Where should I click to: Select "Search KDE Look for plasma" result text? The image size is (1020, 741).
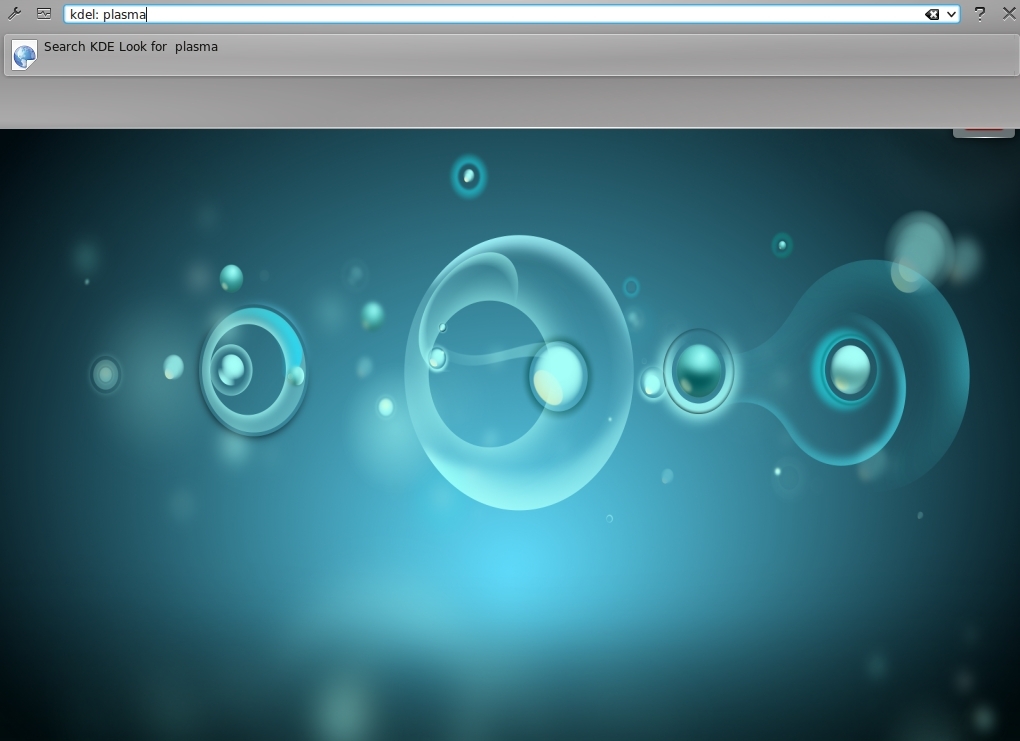131,47
